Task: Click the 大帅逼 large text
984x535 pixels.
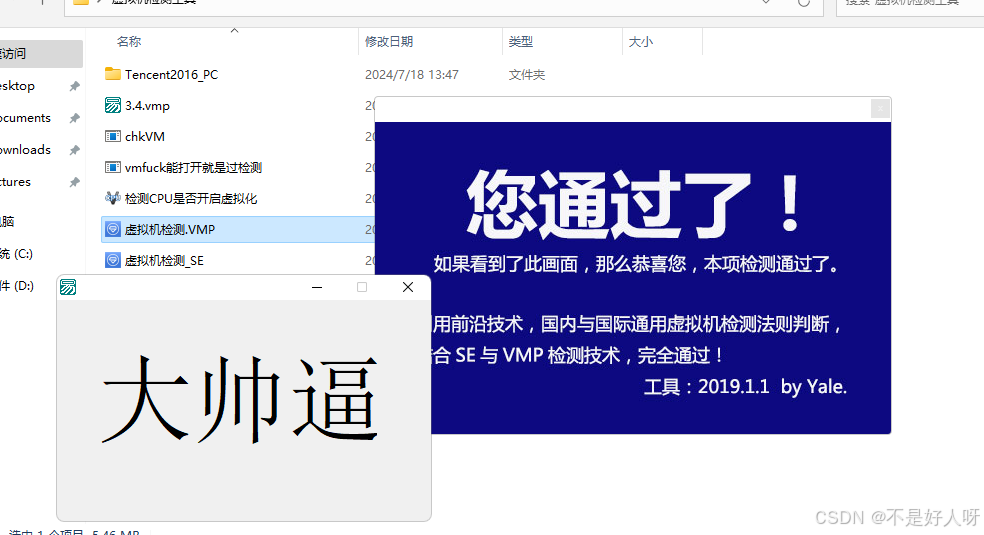Action: click(240, 399)
